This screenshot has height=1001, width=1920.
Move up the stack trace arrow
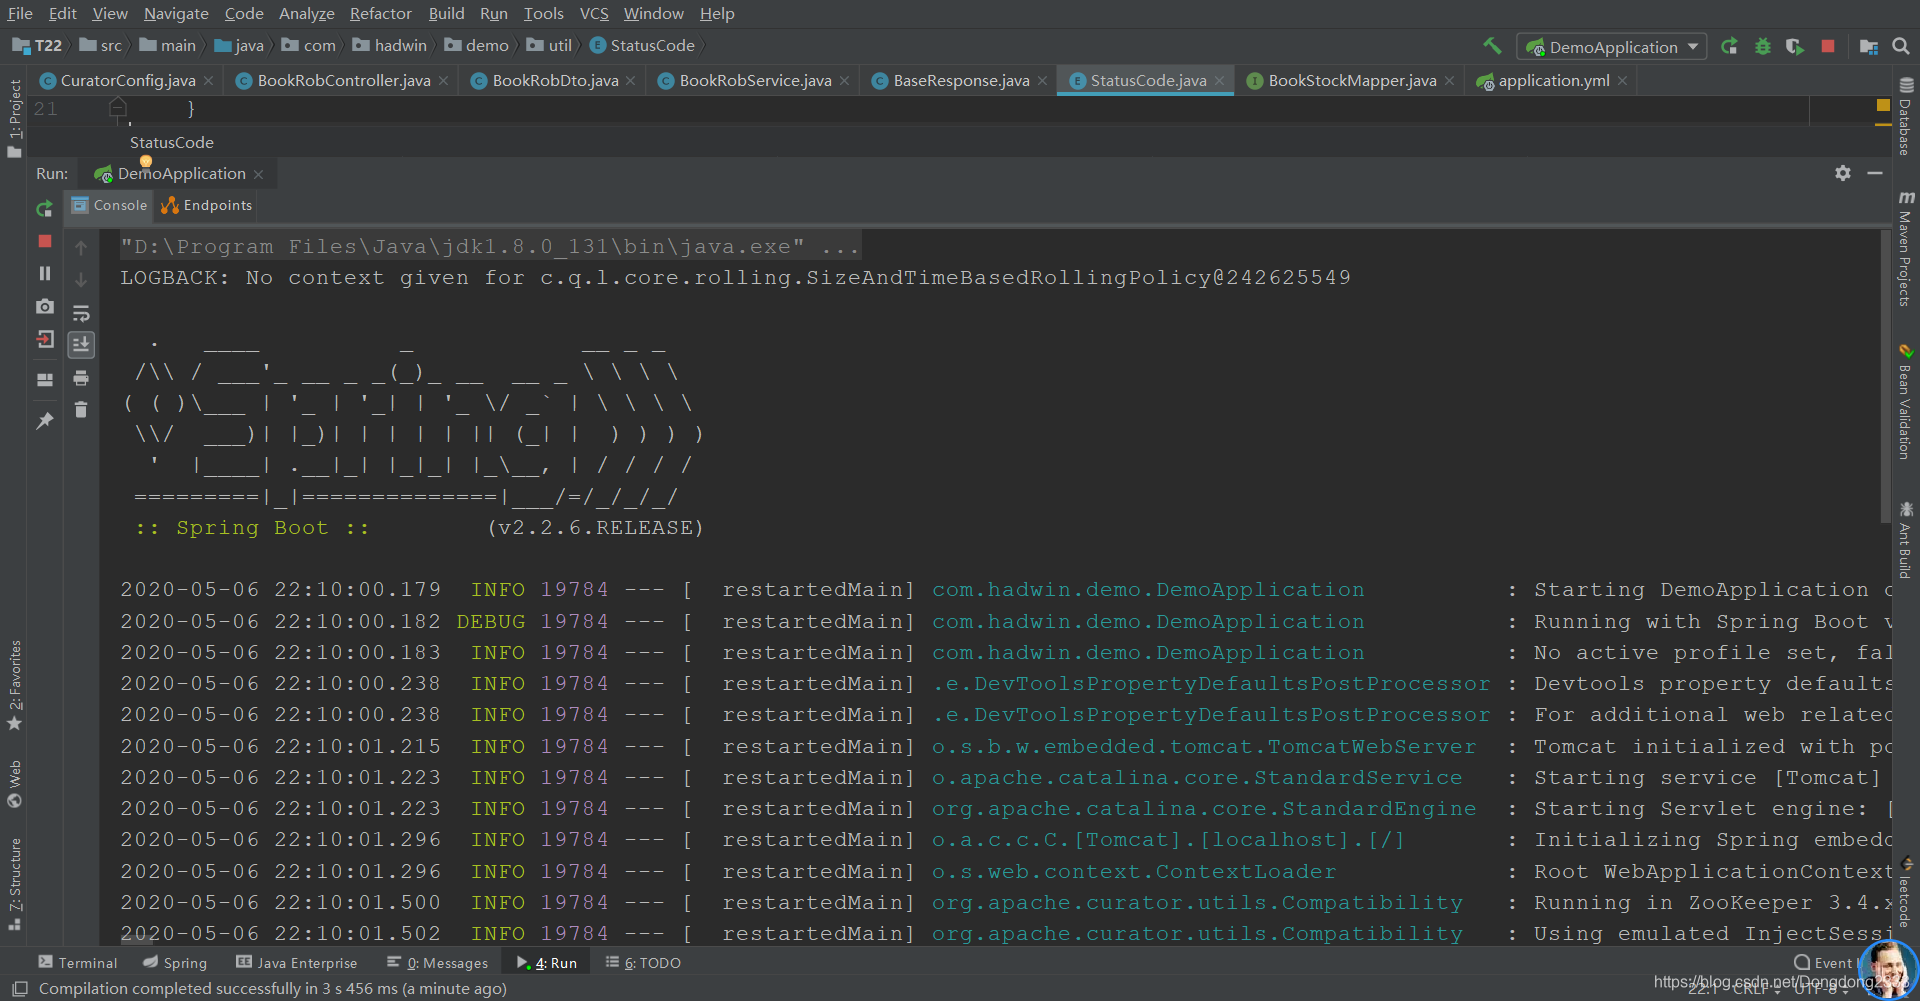tap(81, 247)
